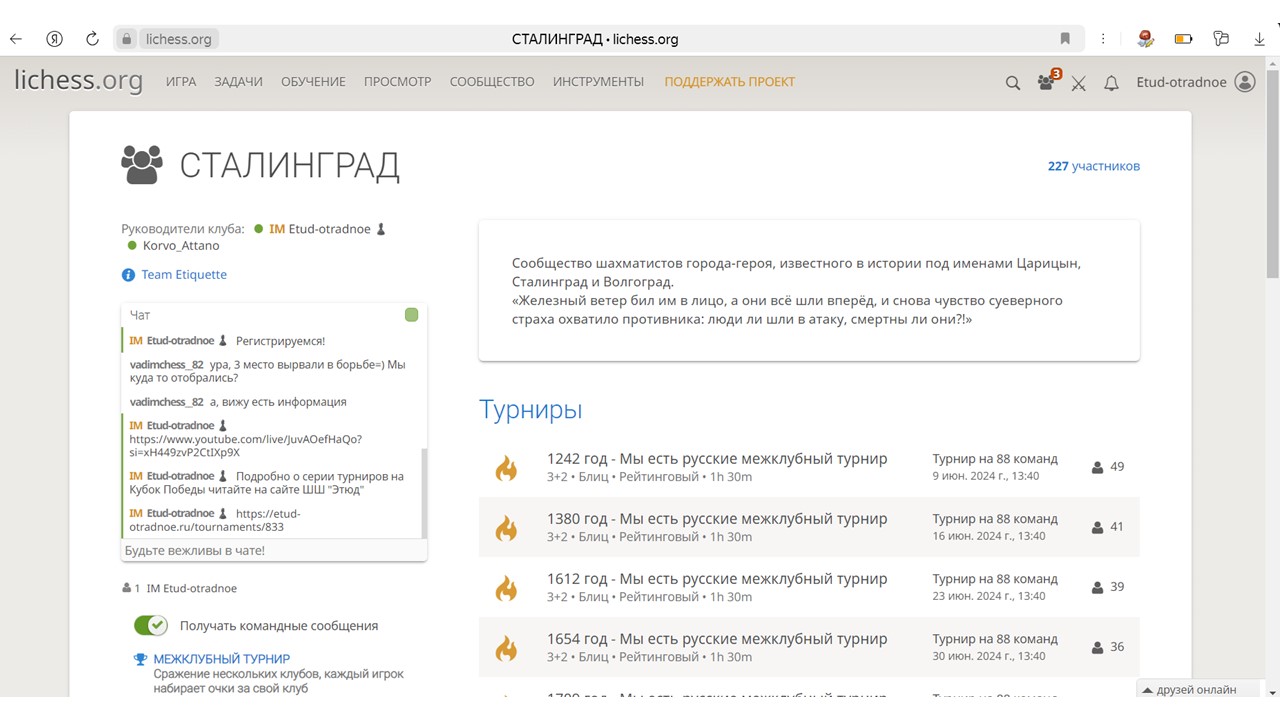Viewport: 1280px width, 720px height.
Task: Open the lichess search magnifier
Action: click(x=1013, y=83)
